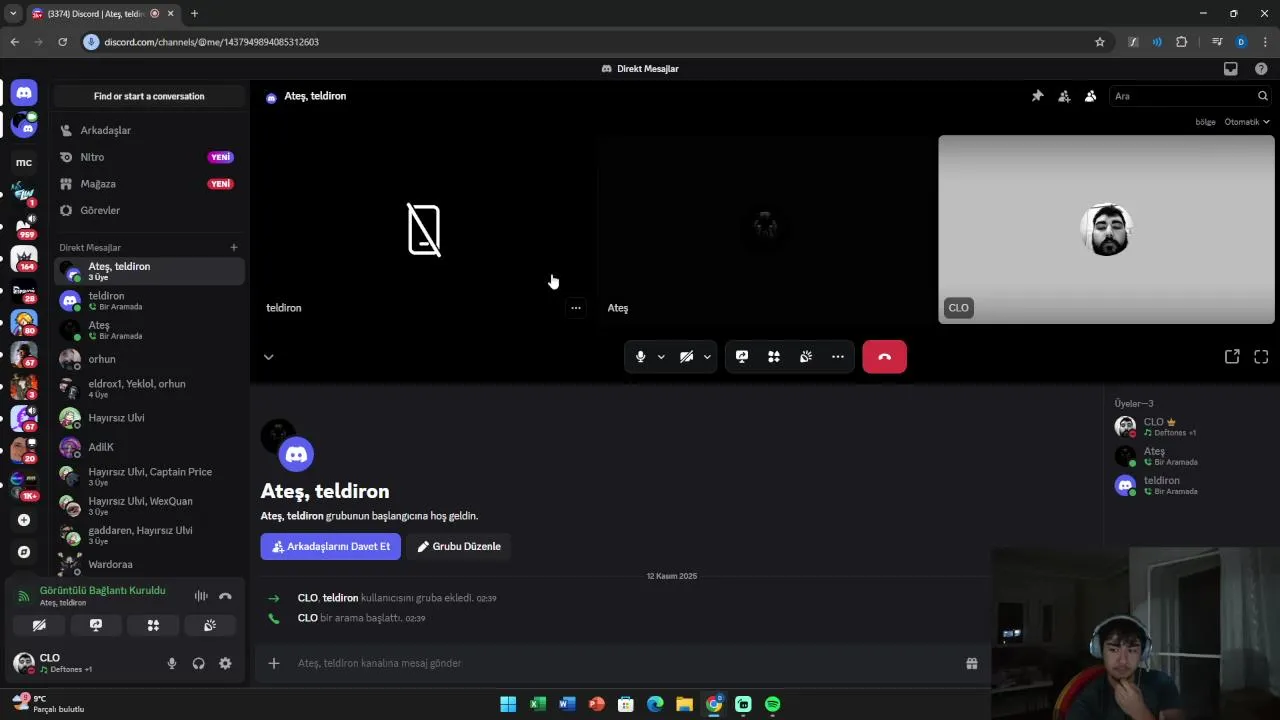Open user settings gear
Screen dimensions: 1280x720
point(225,663)
